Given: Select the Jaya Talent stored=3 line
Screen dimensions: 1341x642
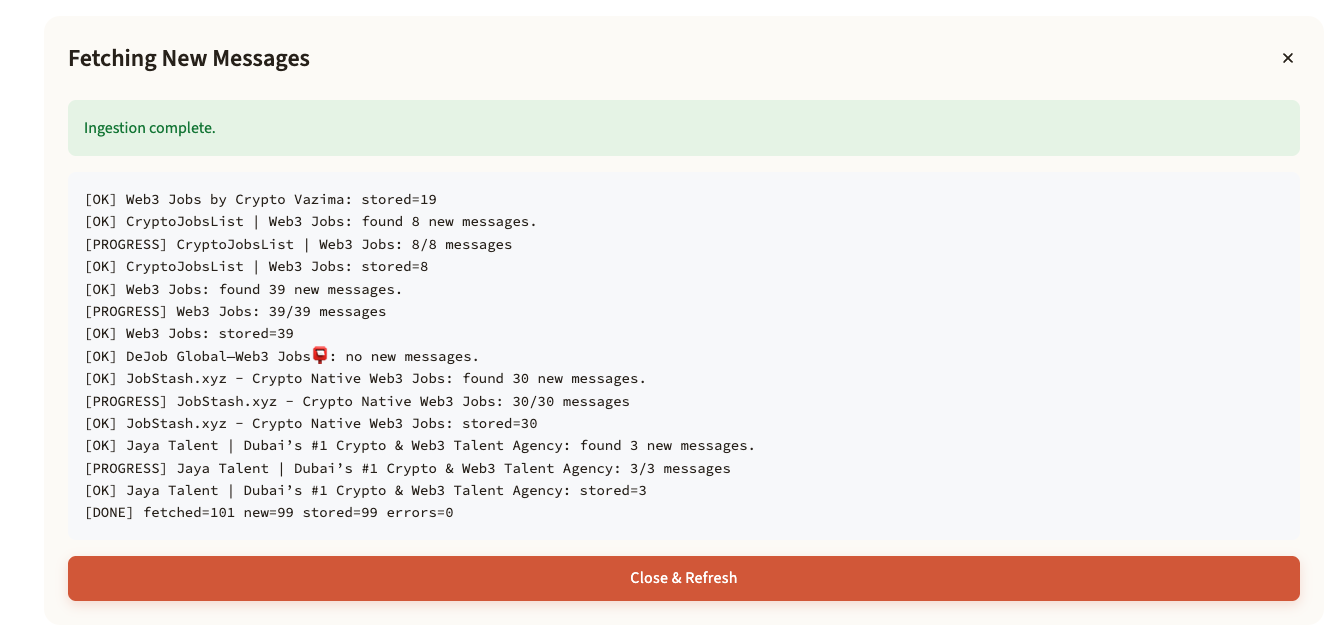Looking at the screenshot, I should (x=366, y=490).
